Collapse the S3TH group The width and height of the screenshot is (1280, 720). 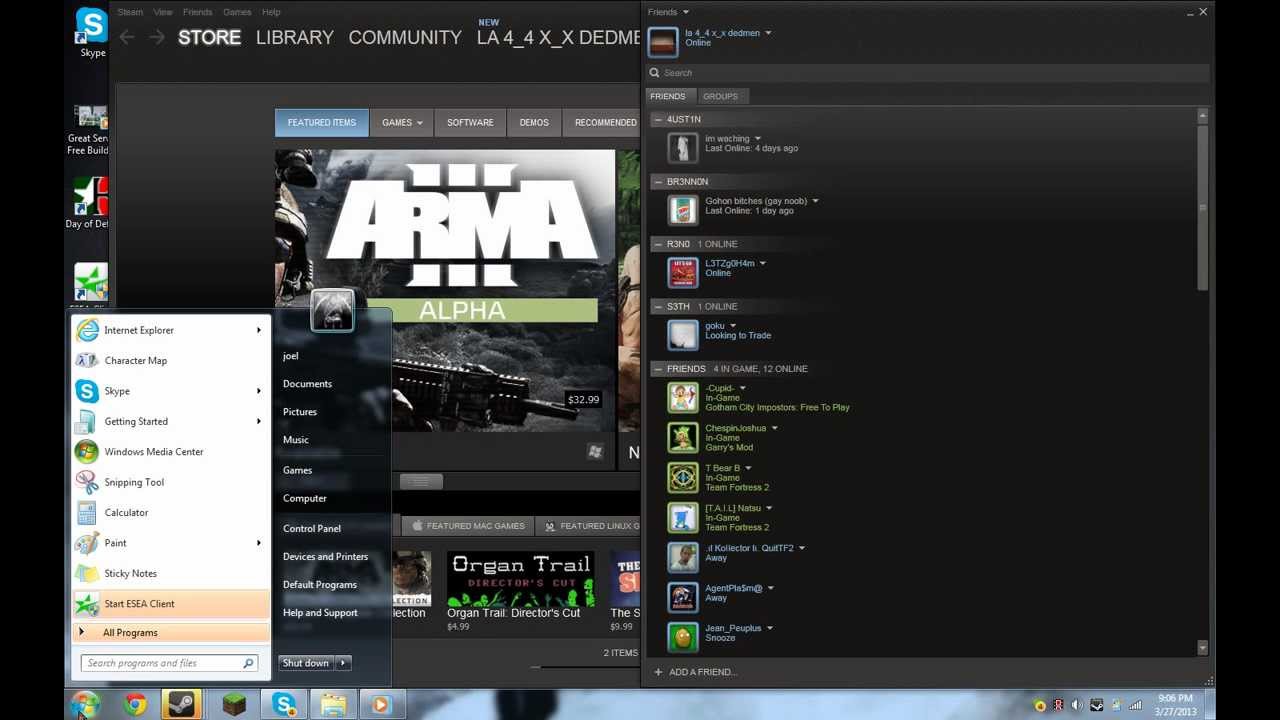(x=657, y=306)
